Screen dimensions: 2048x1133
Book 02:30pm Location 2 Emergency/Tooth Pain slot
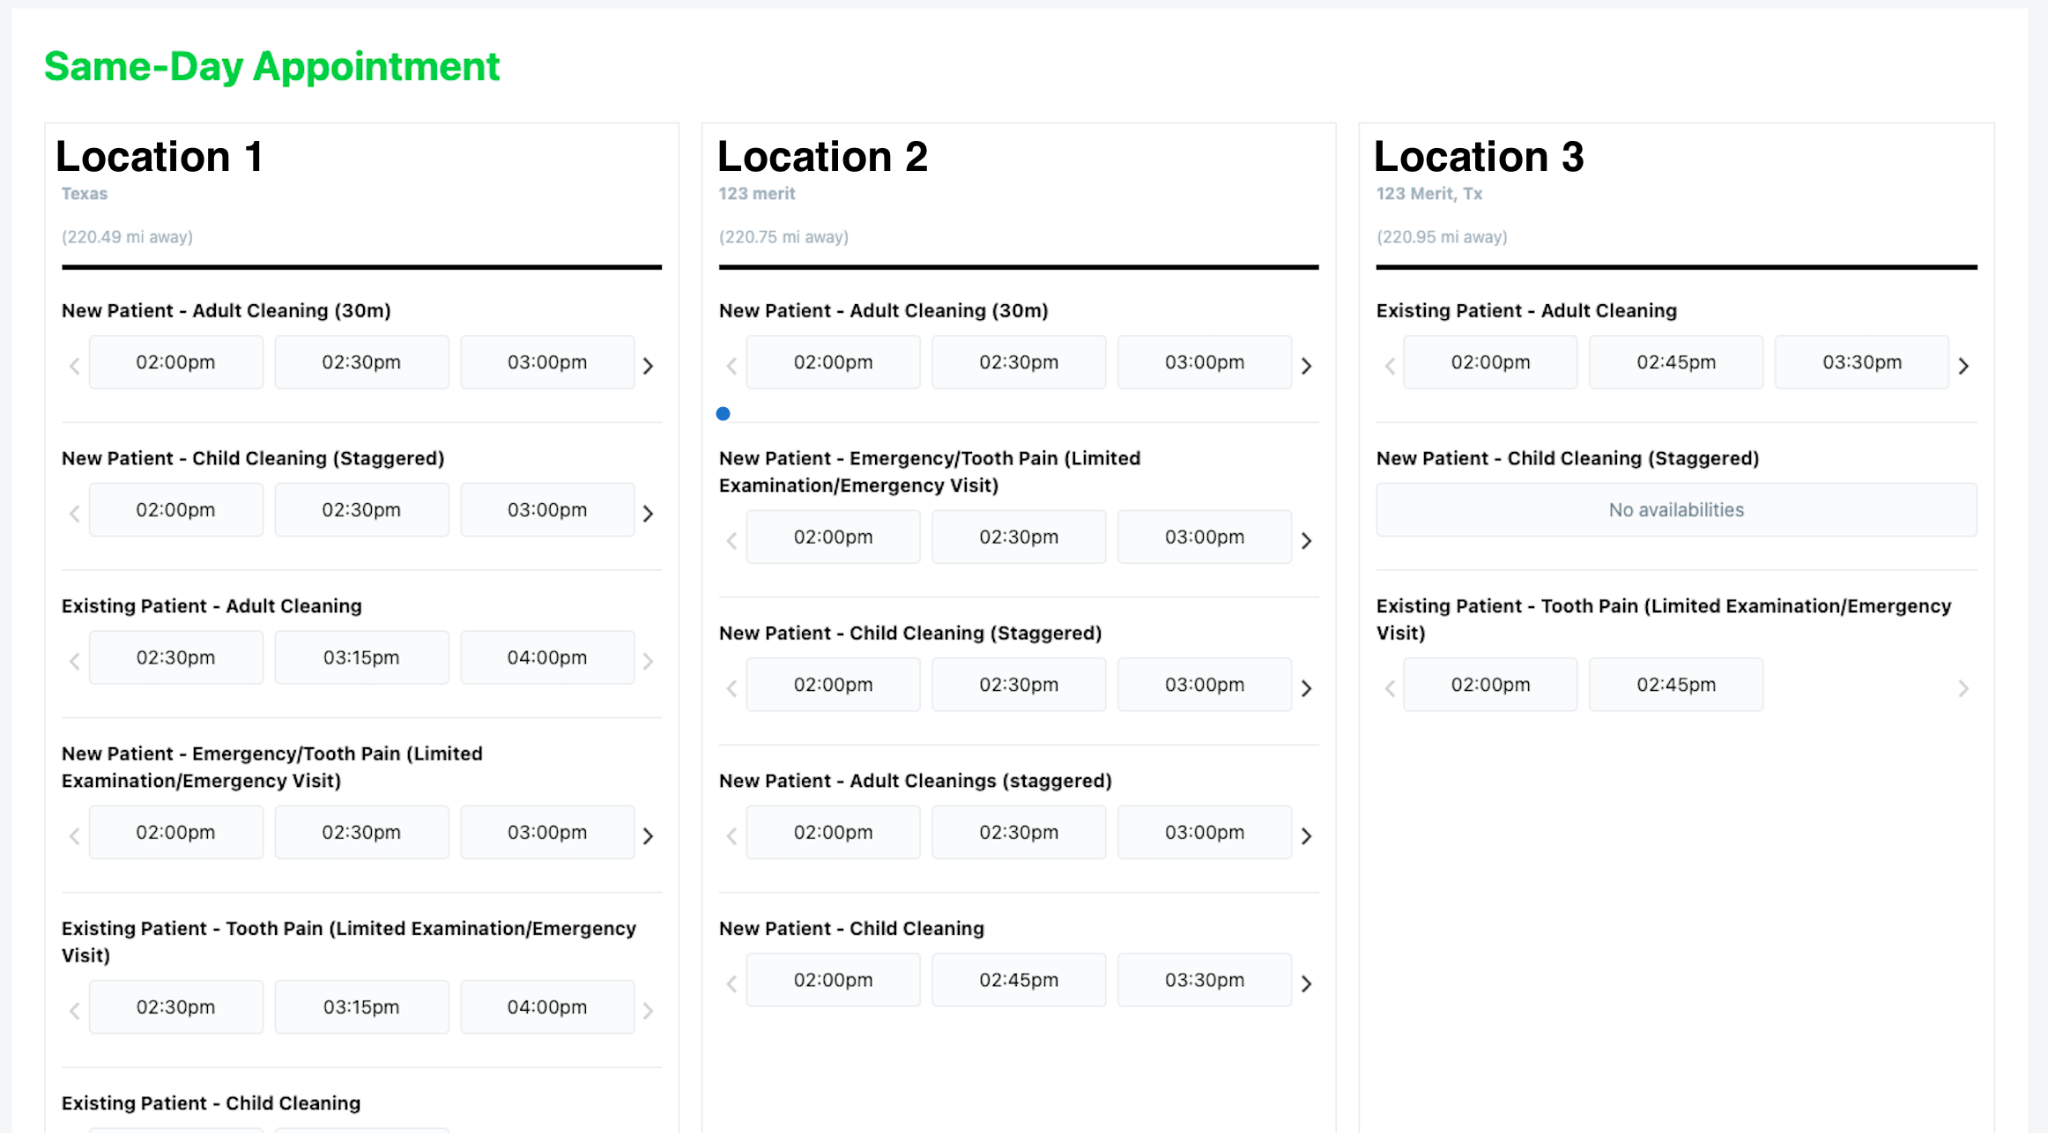pos(1019,537)
